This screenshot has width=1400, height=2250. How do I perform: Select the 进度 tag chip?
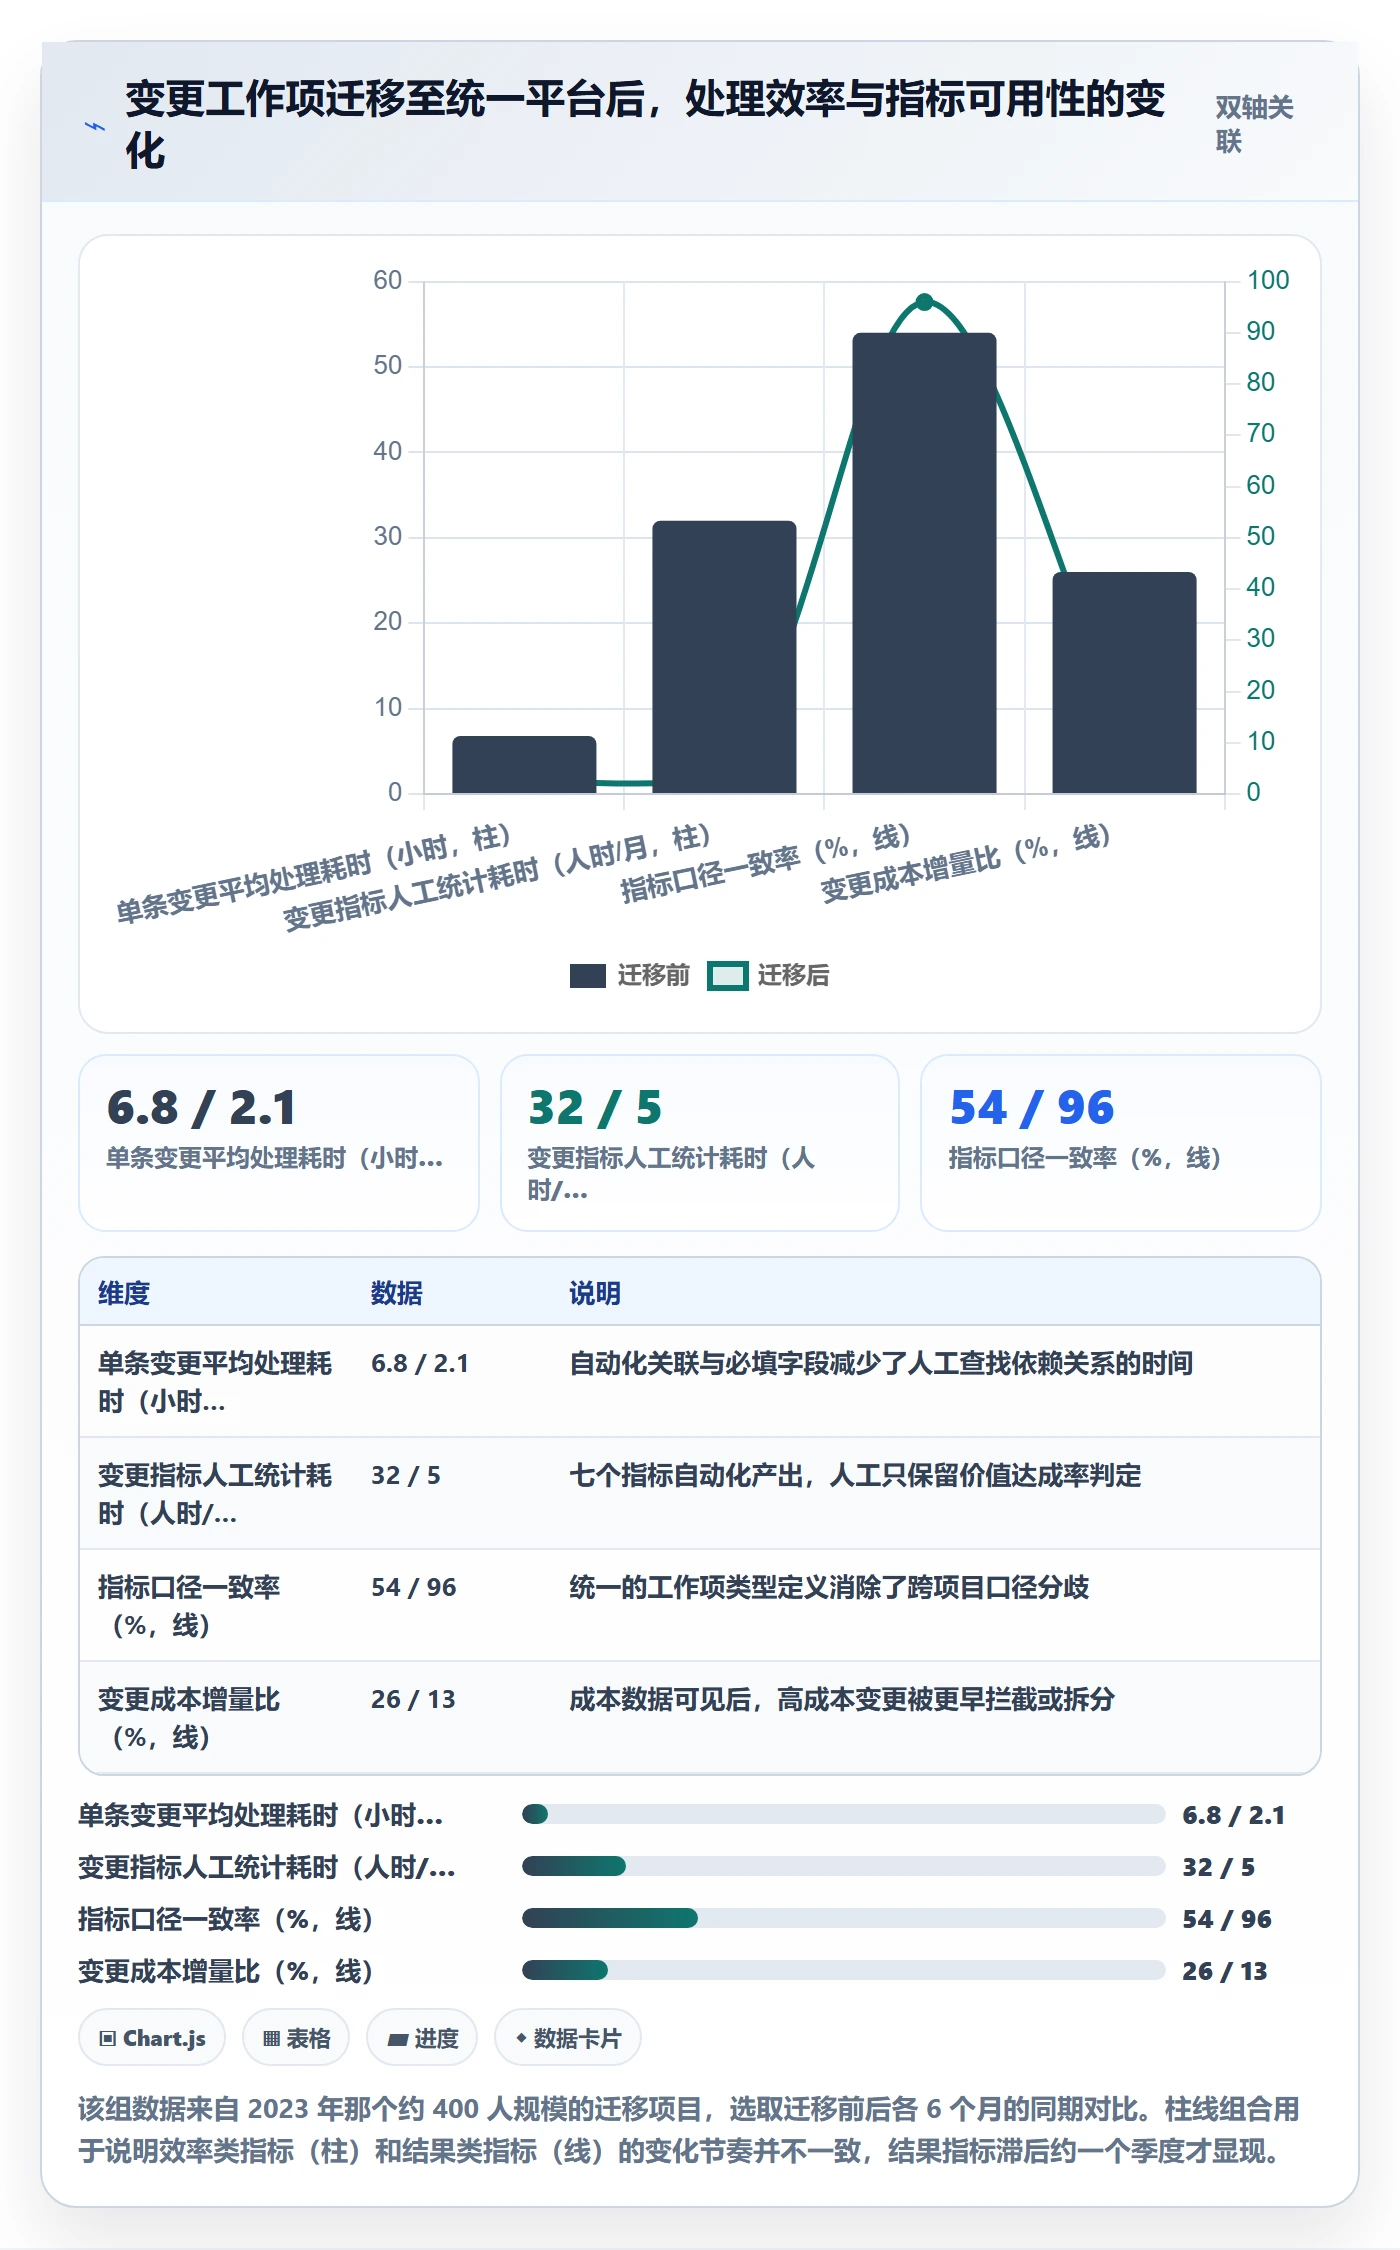tap(422, 2037)
